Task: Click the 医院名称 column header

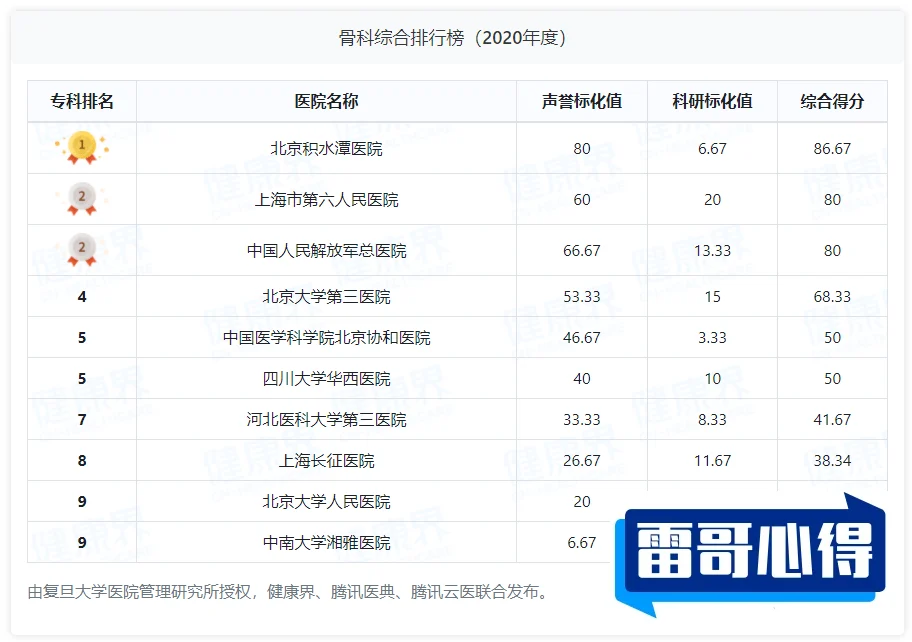Action: click(326, 101)
